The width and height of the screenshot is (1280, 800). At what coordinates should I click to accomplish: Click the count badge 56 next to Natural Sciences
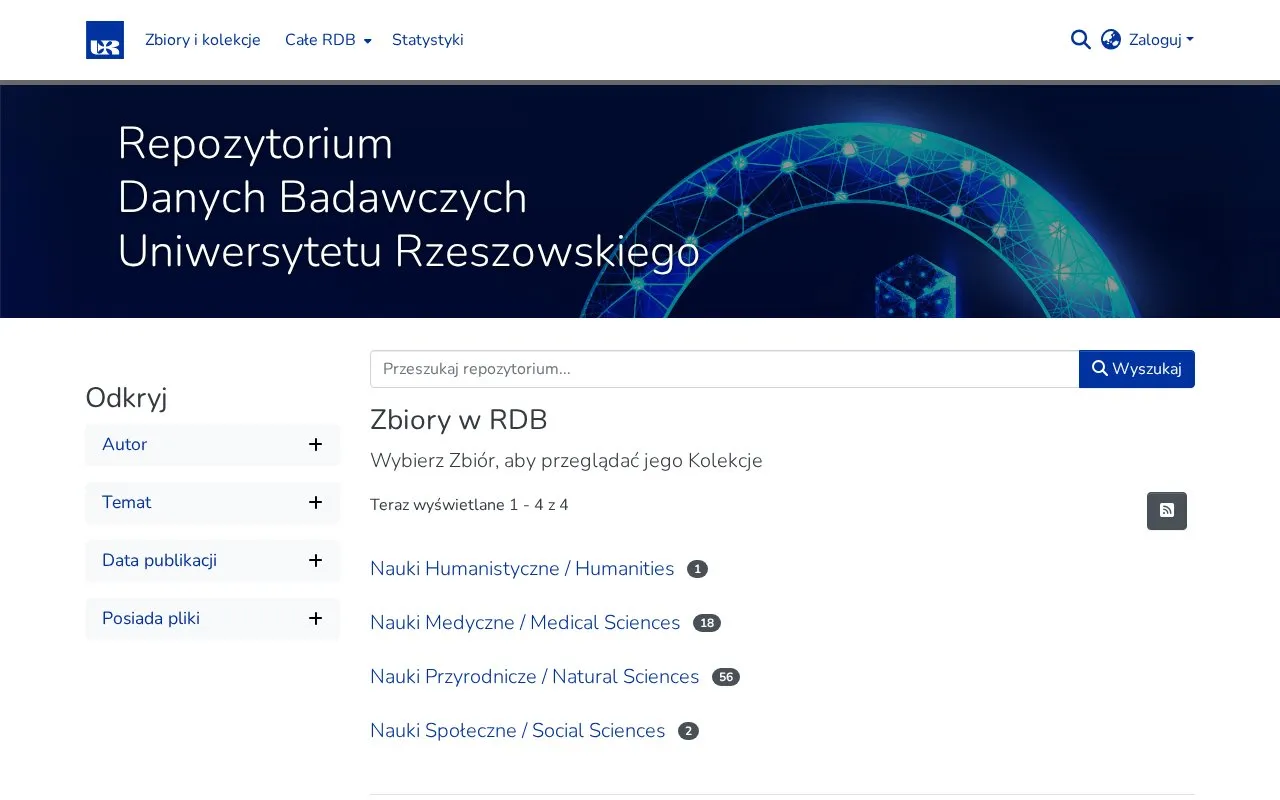tap(726, 677)
